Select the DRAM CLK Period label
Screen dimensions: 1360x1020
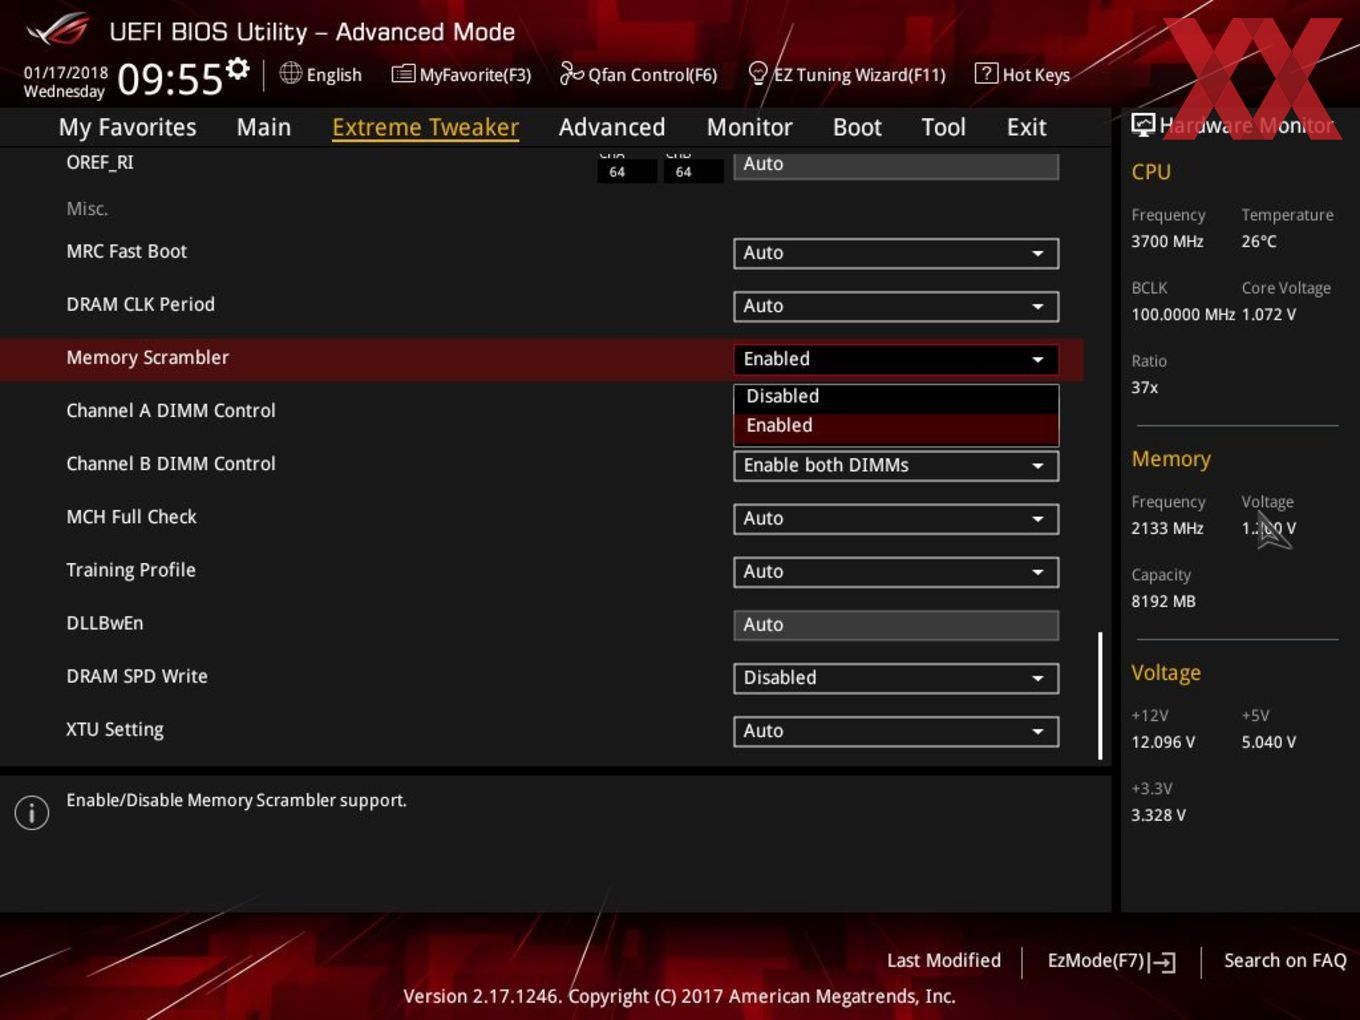click(140, 304)
